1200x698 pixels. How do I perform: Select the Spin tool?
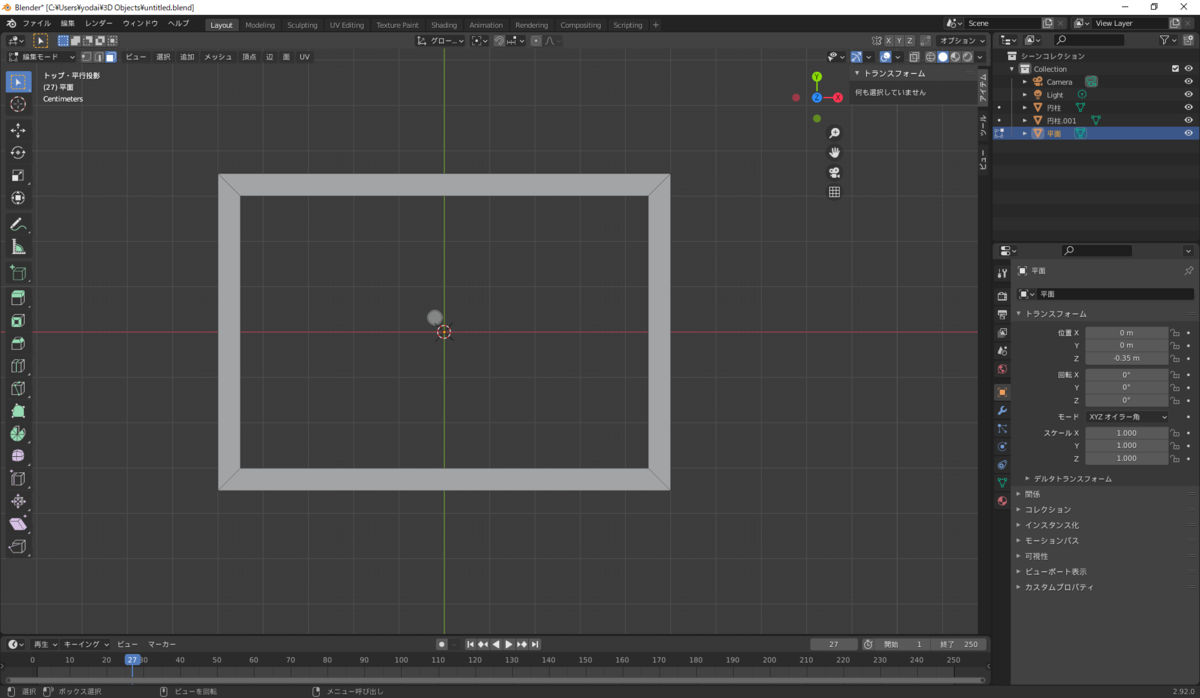pyautogui.click(x=18, y=434)
